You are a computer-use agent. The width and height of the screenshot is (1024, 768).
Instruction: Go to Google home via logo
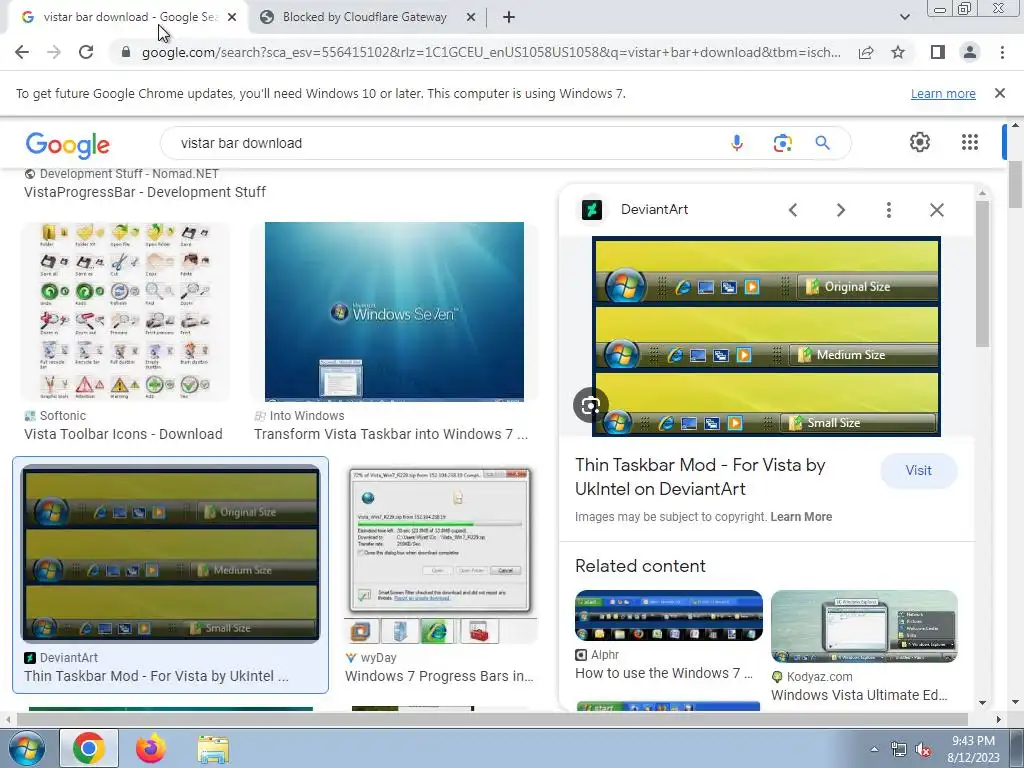coord(67,144)
